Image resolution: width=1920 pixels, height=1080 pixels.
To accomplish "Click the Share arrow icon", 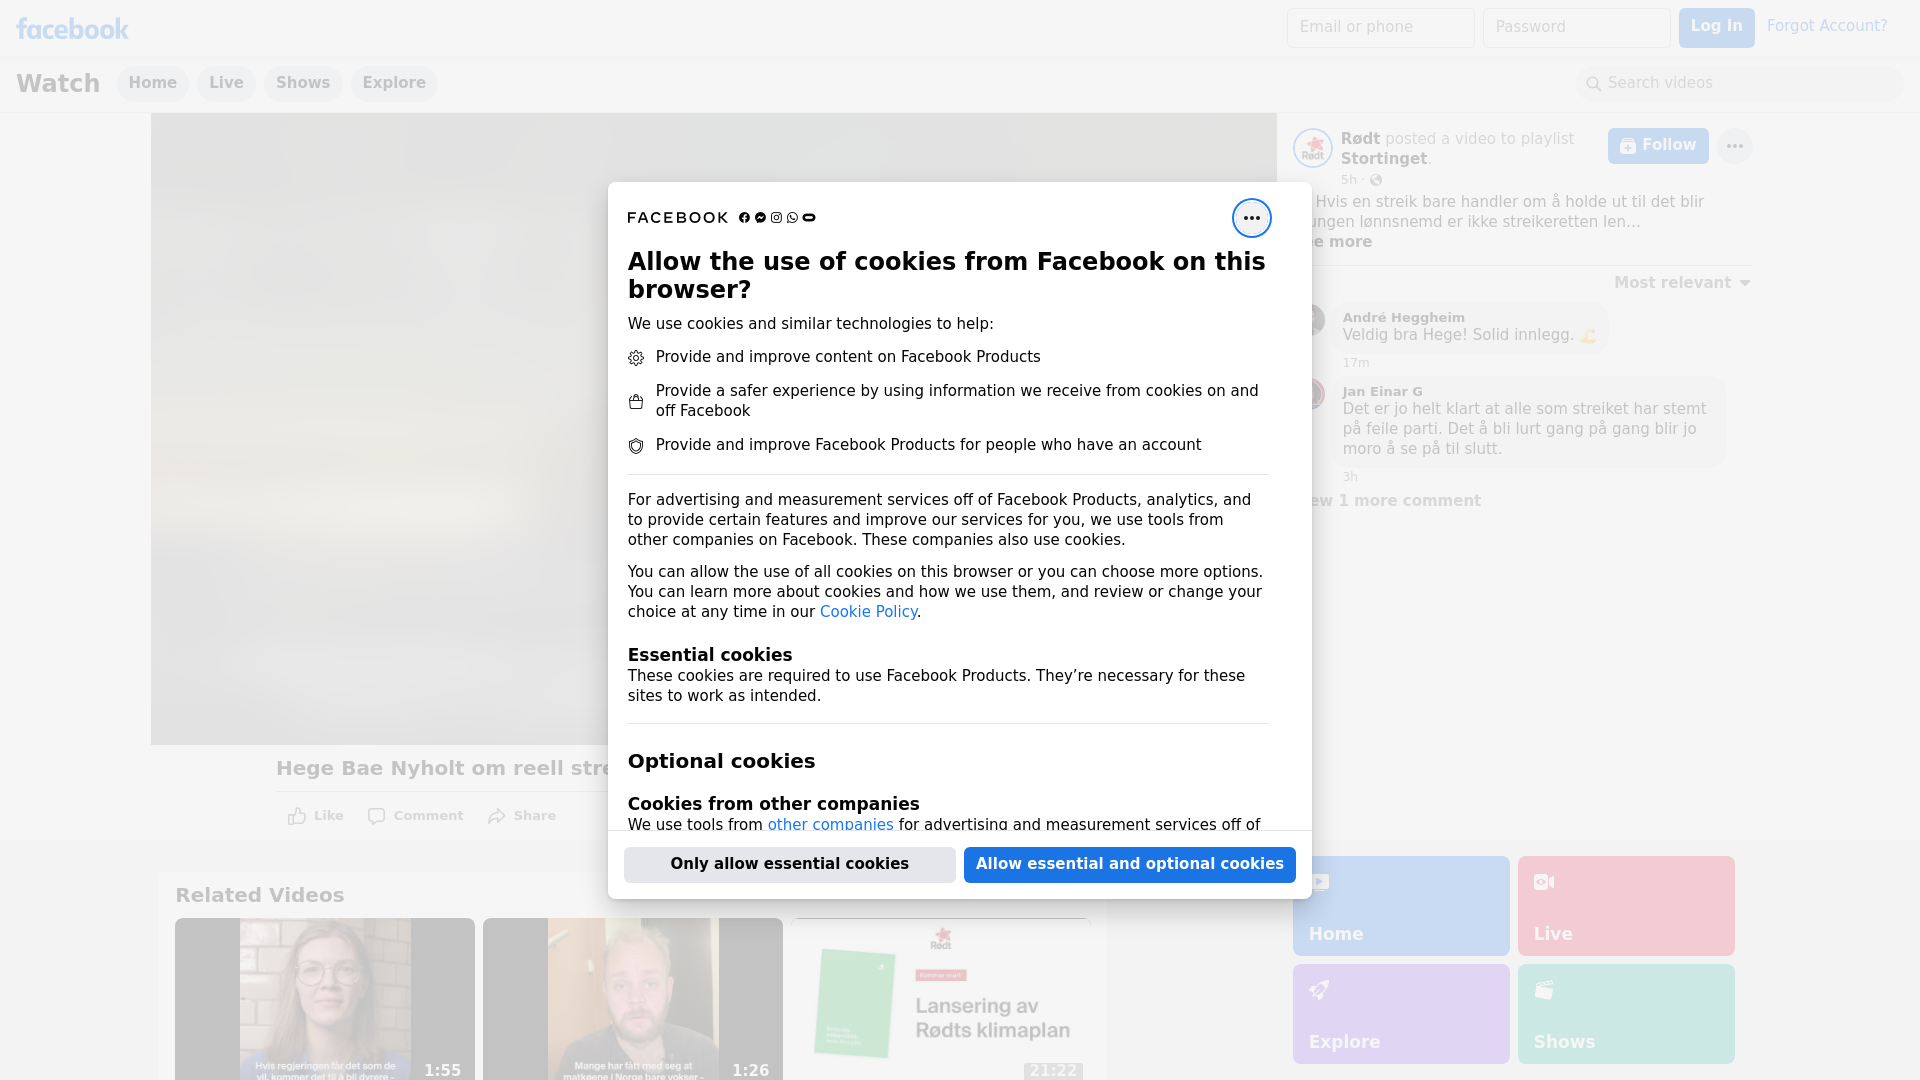I will pyautogui.click(x=497, y=816).
